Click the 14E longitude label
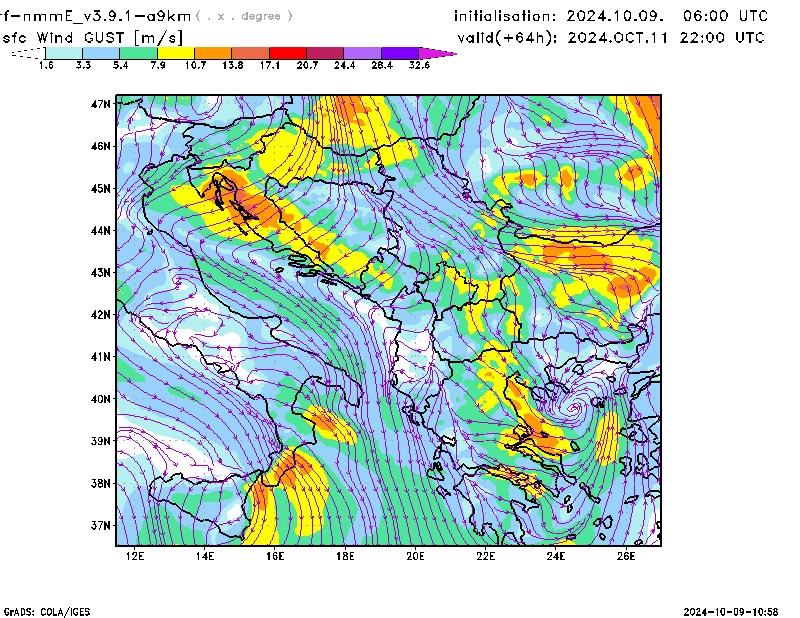 point(205,556)
